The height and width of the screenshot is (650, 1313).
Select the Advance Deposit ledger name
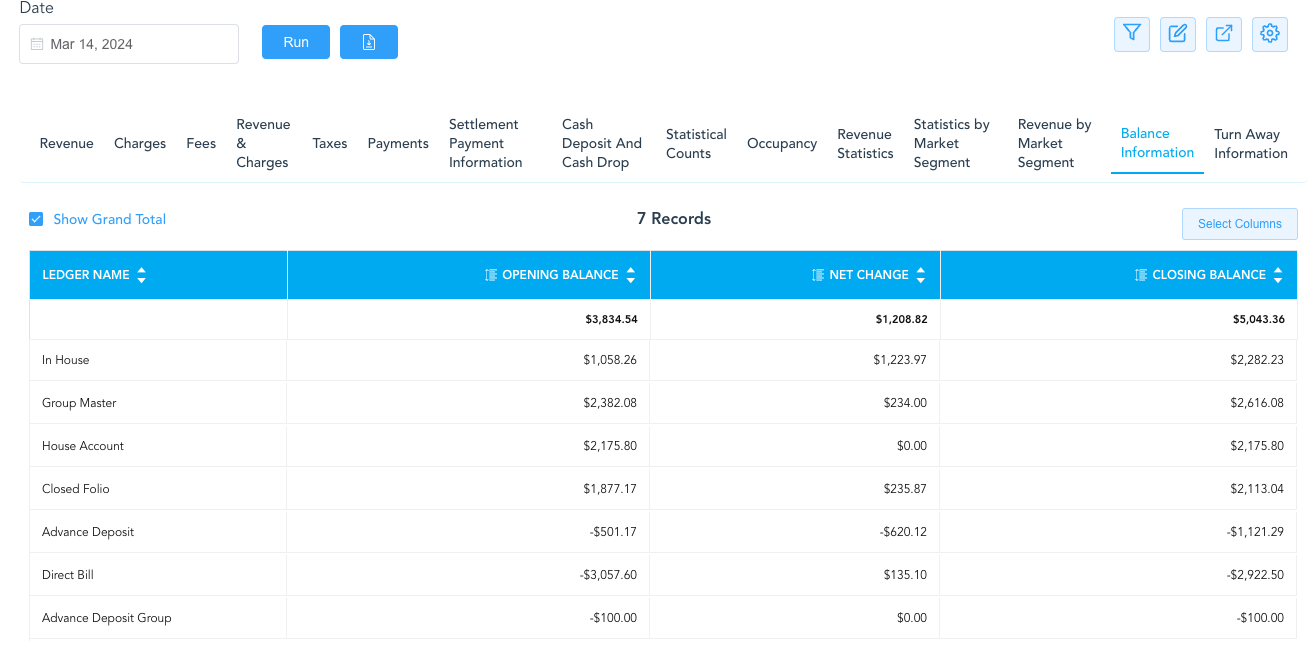point(88,532)
